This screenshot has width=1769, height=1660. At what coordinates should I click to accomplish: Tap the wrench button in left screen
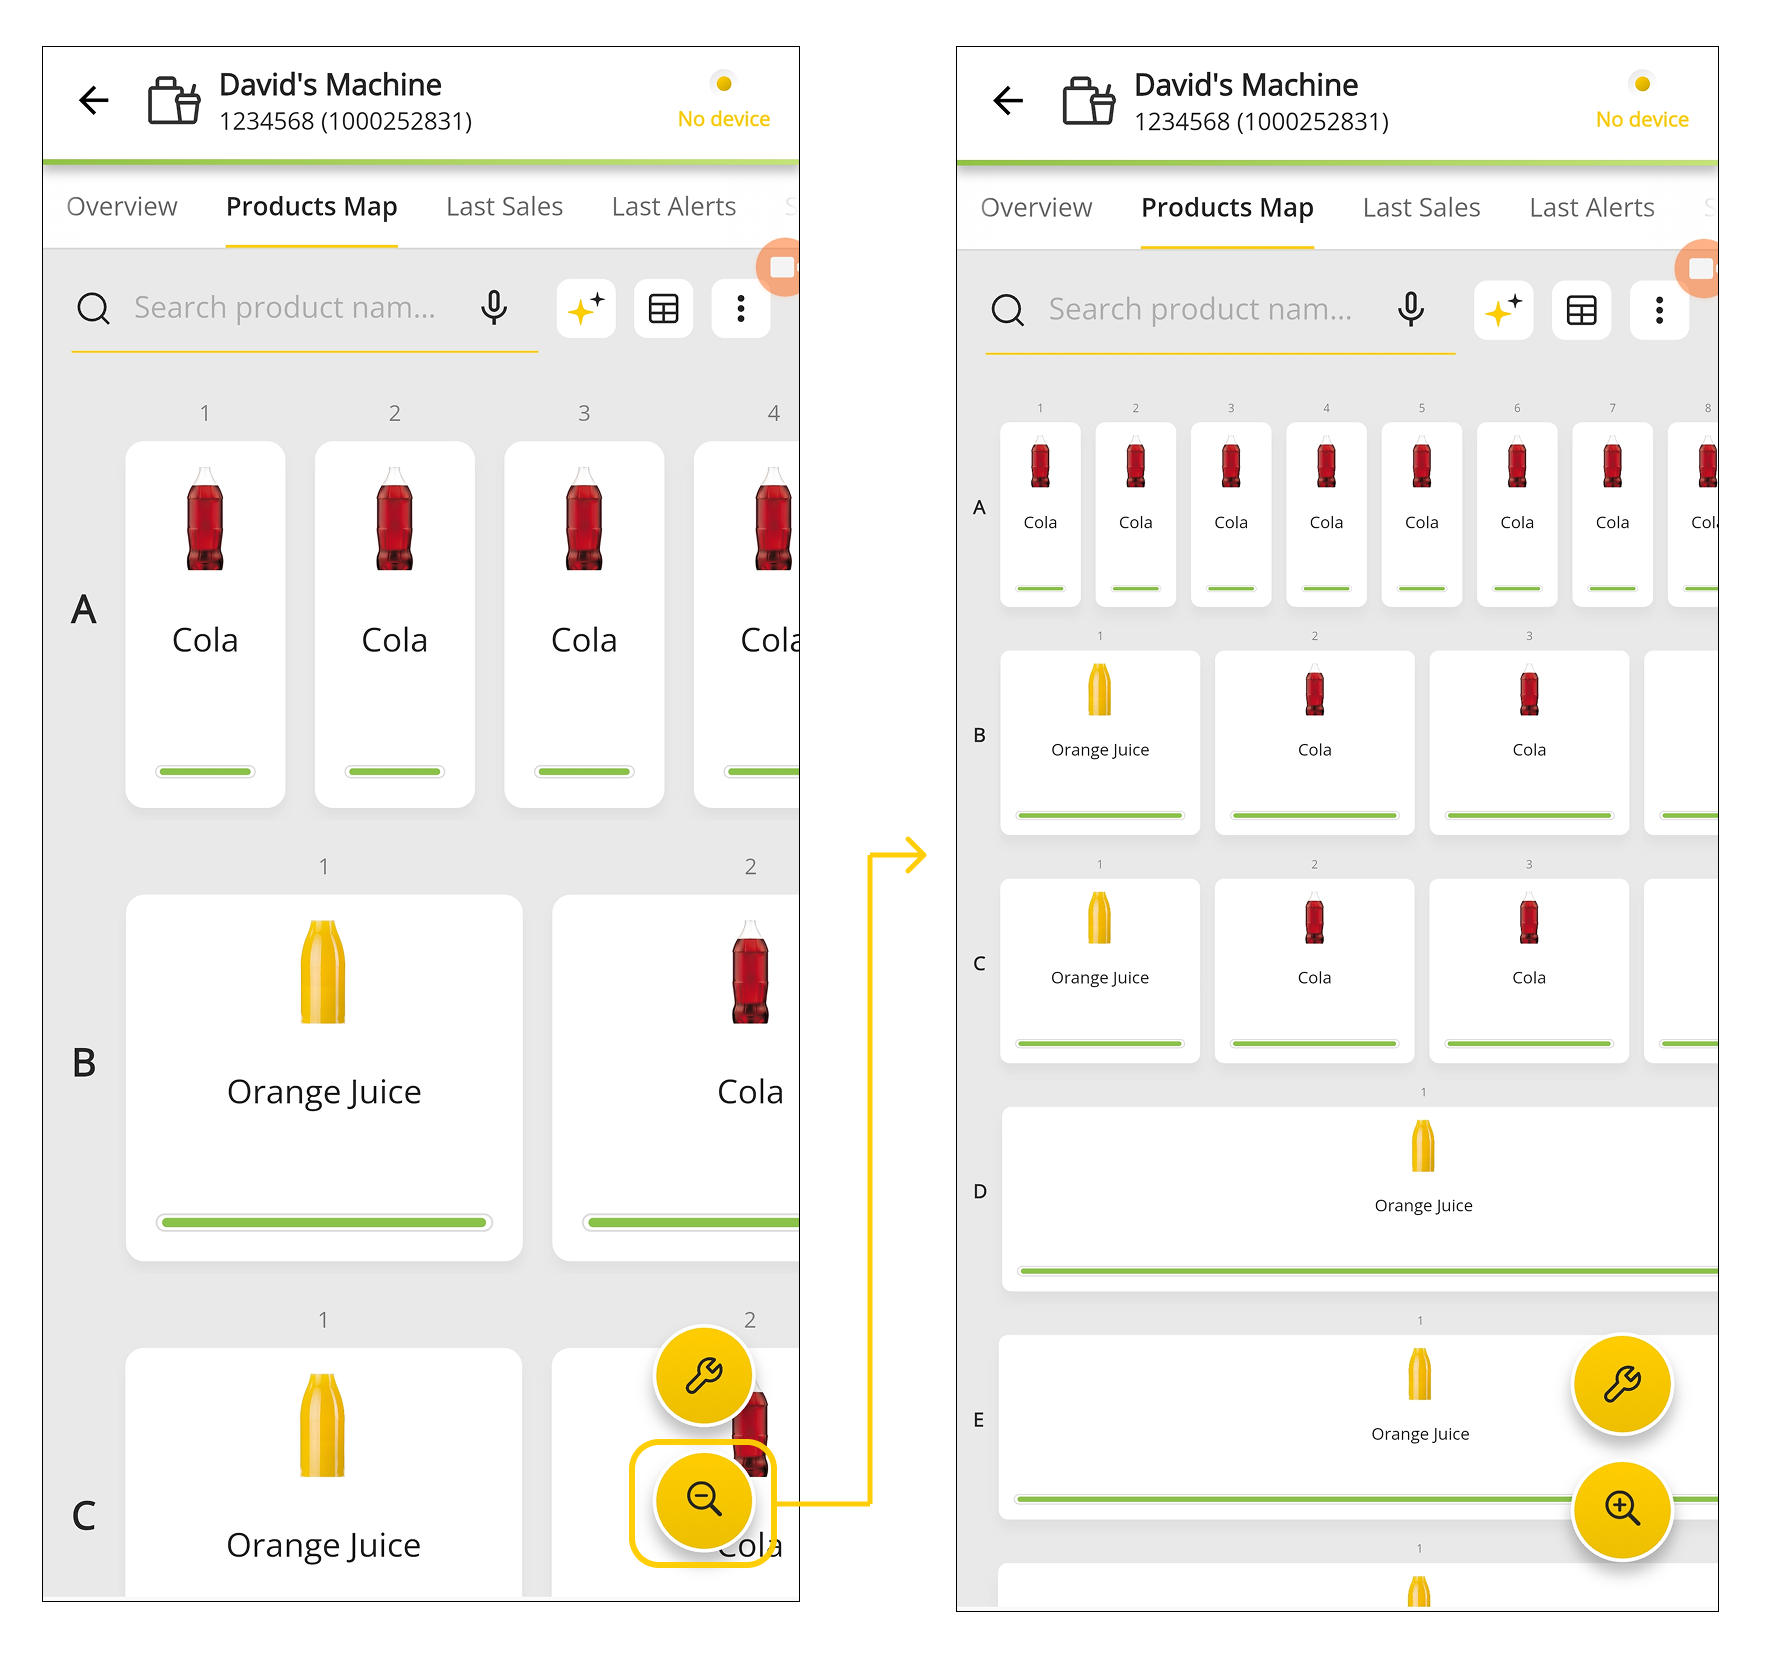pos(703,1376)
